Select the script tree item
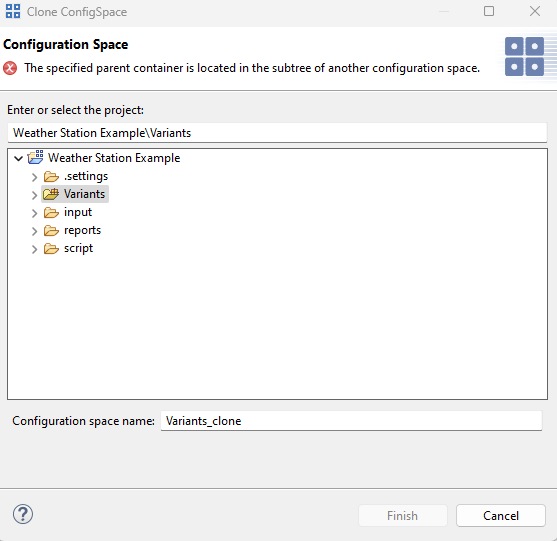557x541 pixels. pyautogui.click(x=78, y=248)
